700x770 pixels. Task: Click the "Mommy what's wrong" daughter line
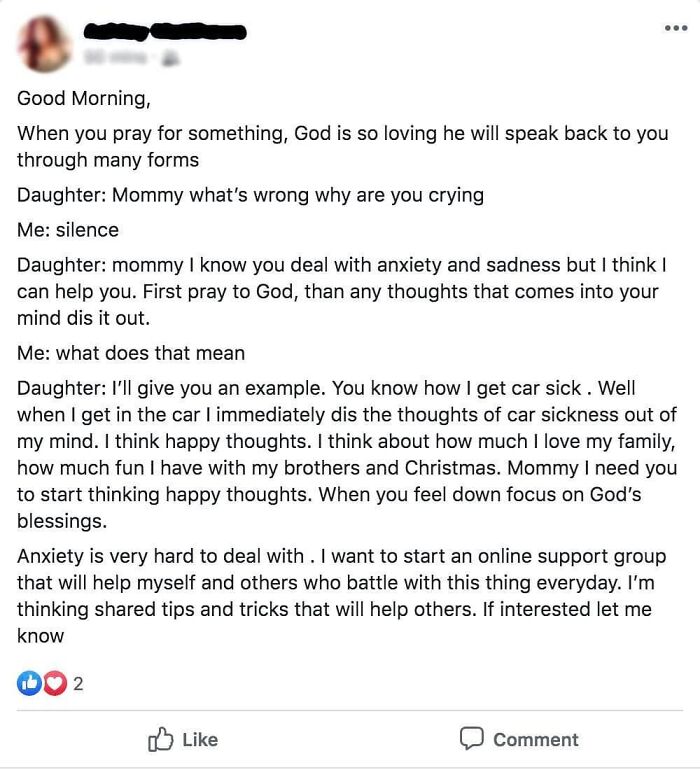(x=250, y=195)
